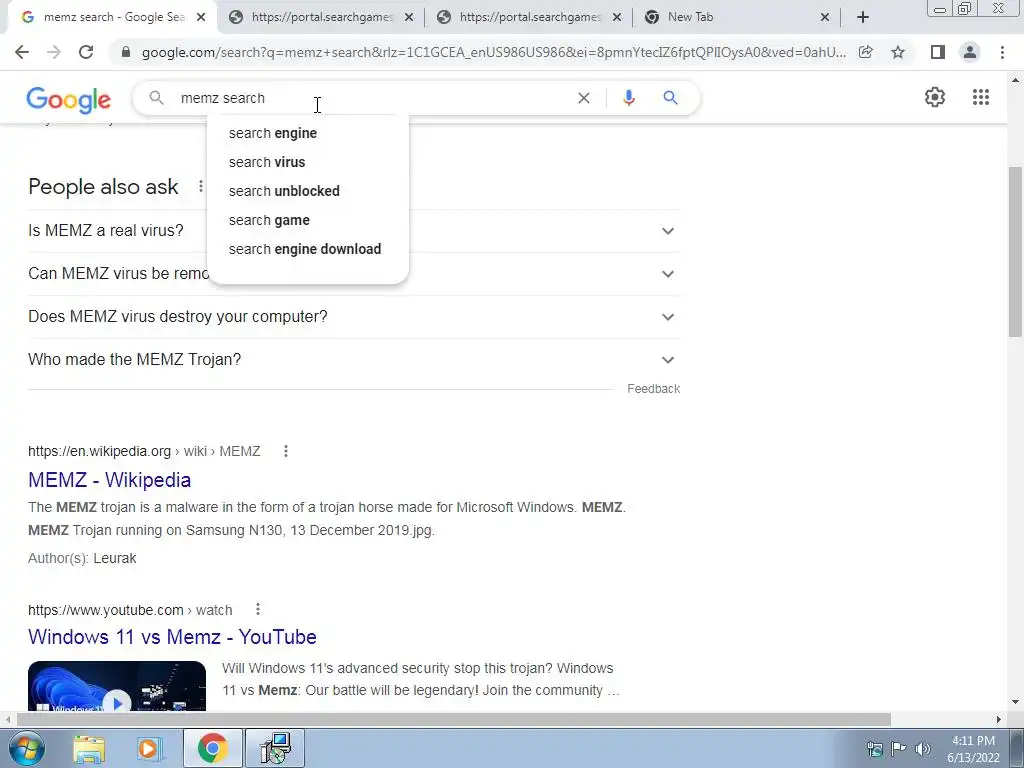Open People also ask options menu

pos(200,187)
